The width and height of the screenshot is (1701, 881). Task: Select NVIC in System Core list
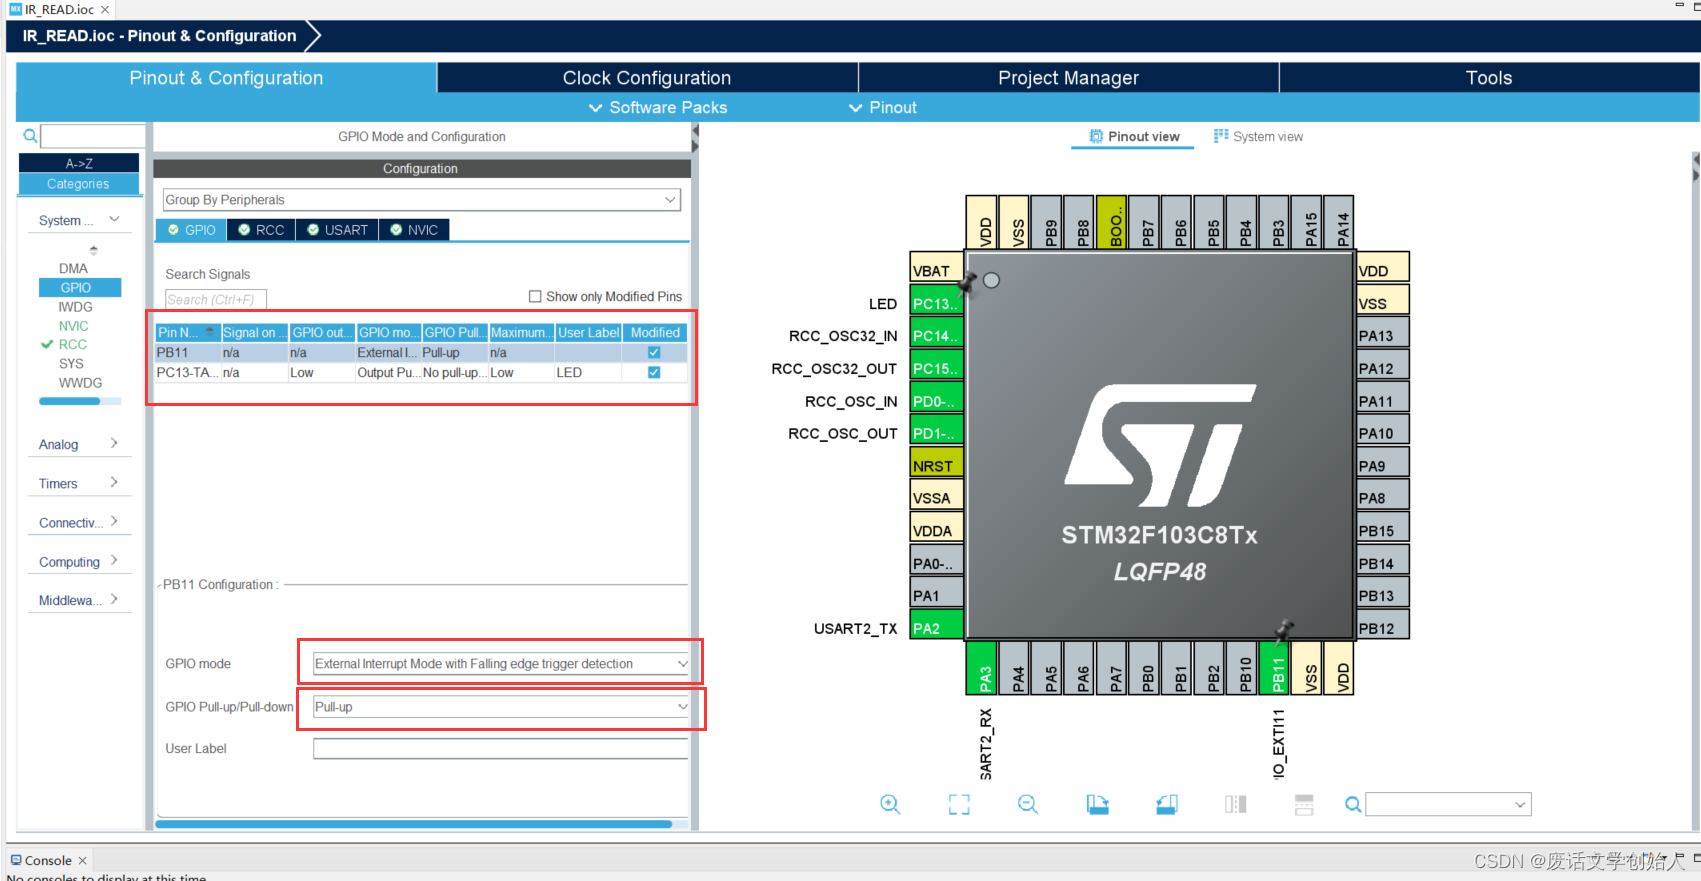click(x=73, y=326)
